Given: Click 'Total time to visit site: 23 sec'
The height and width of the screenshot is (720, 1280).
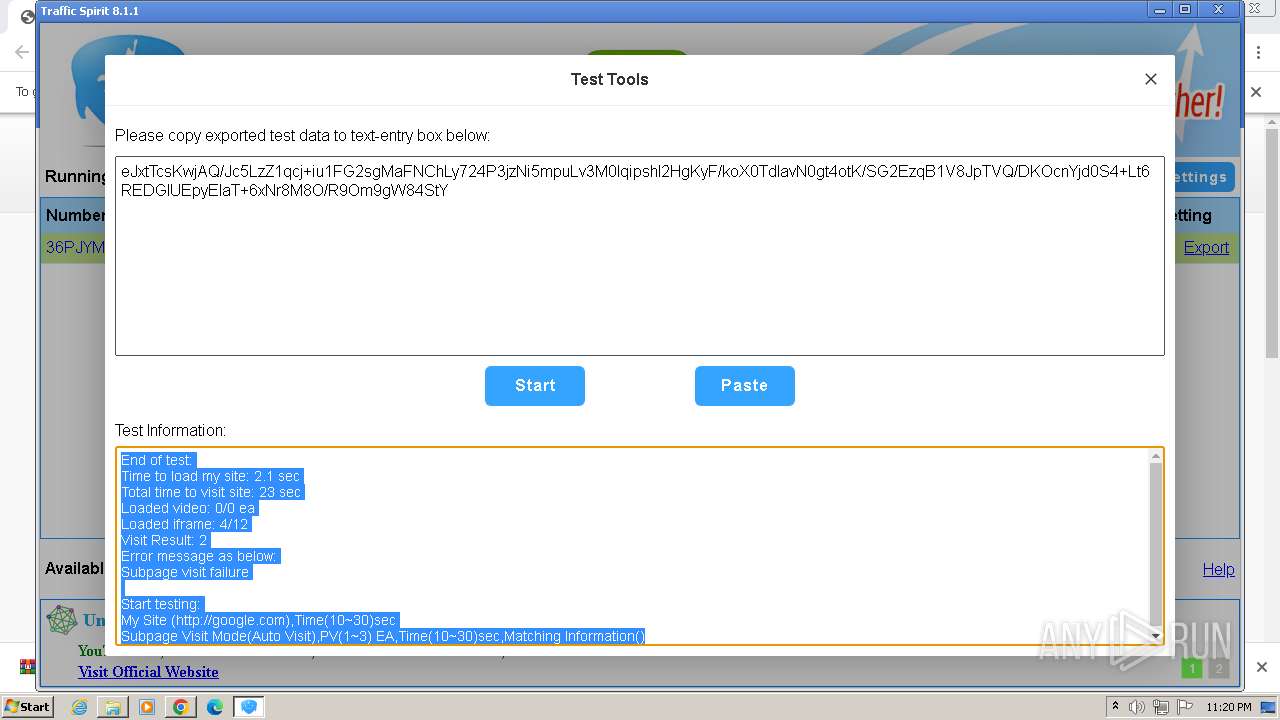Looking at the screenshot, I should 211,492.
